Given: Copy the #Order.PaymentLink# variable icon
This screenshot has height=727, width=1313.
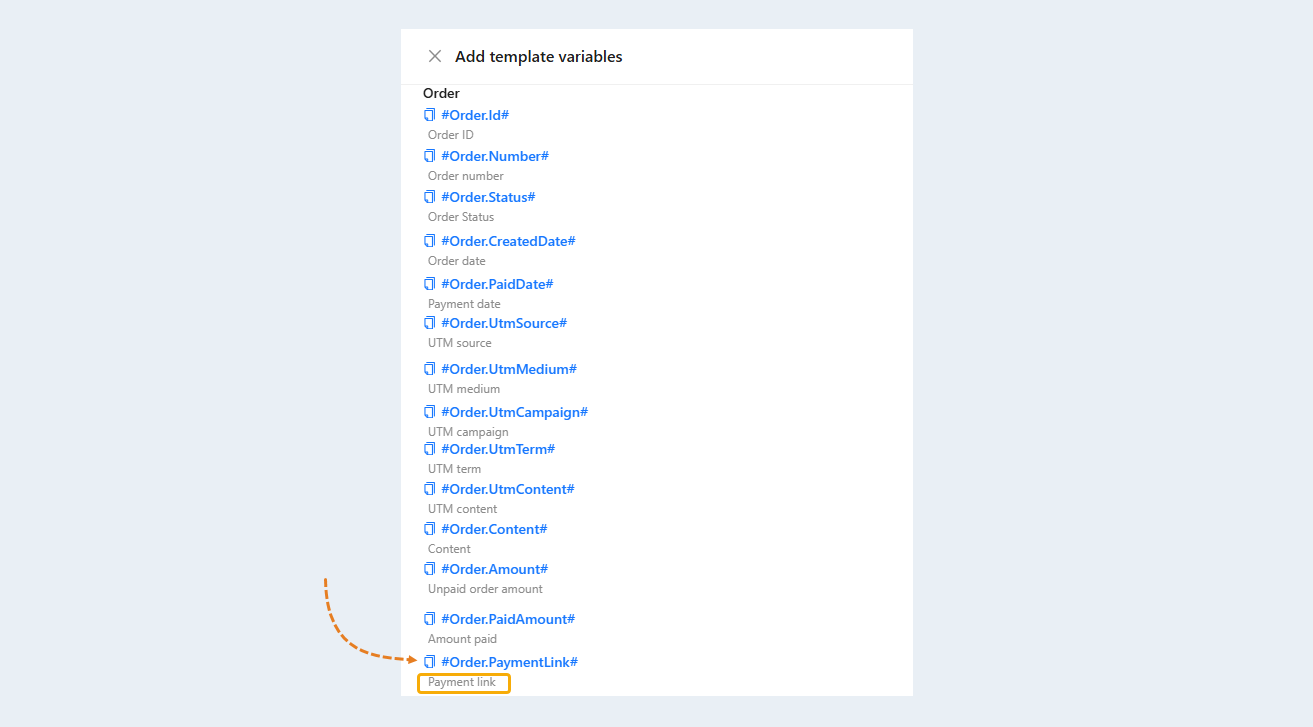Looking at the screenshot, I should click(430, 662).
